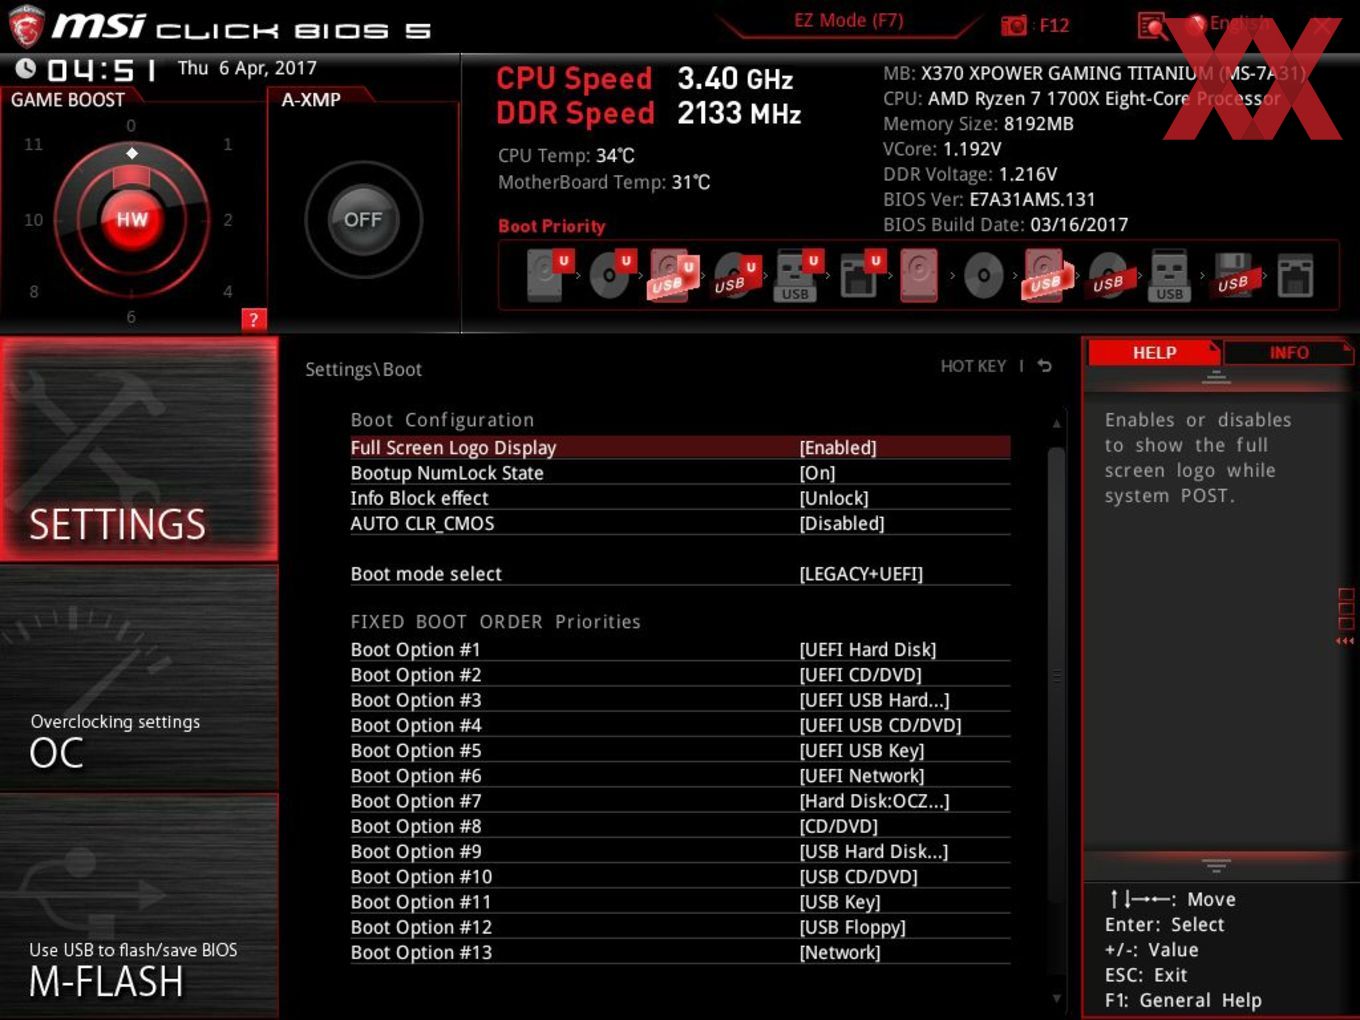Click the date Thu 6 Apr, 2017
The image size is (1360, 1020).
tap(247, 68)
